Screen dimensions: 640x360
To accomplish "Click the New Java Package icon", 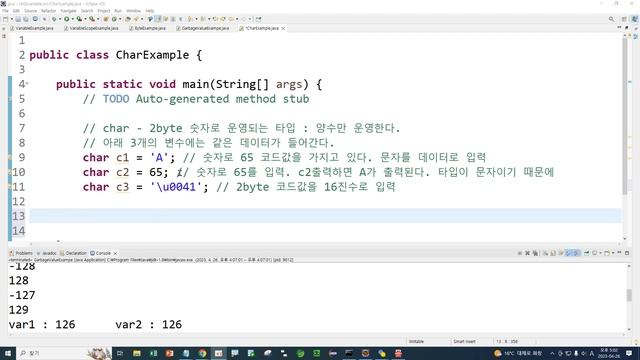I will 106,19.
